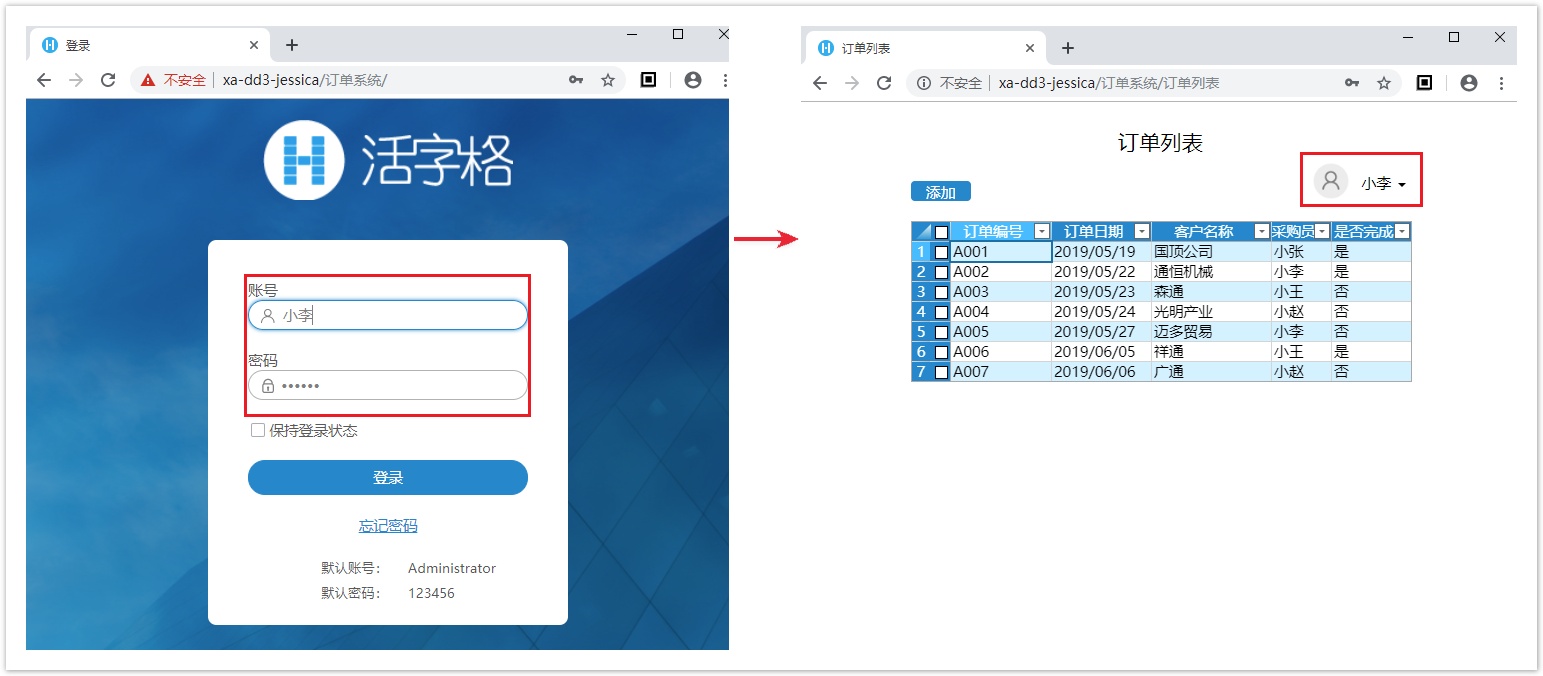Tick the 保持登录状态 checkbox
Viewport: 1543px width, 676px height.
258,430
